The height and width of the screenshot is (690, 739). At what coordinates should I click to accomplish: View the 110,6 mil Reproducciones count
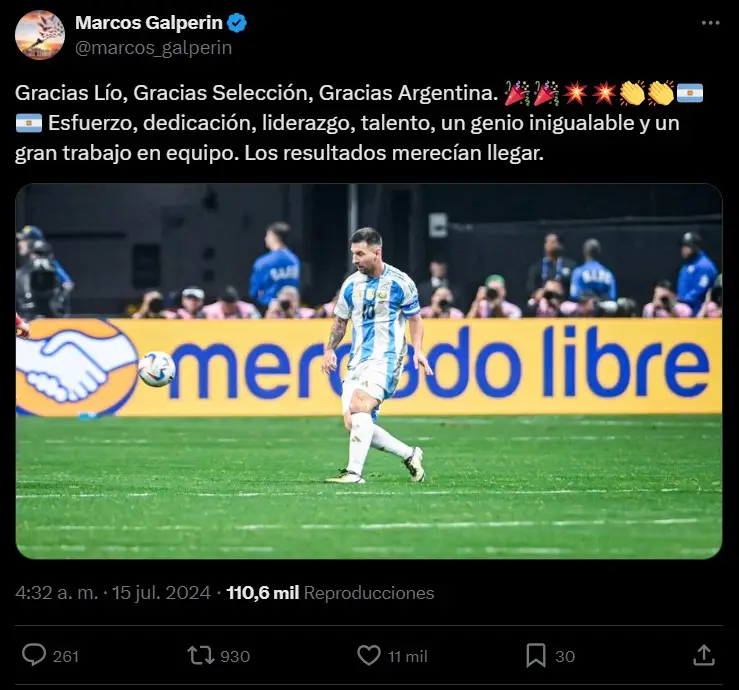pos(330,592)
